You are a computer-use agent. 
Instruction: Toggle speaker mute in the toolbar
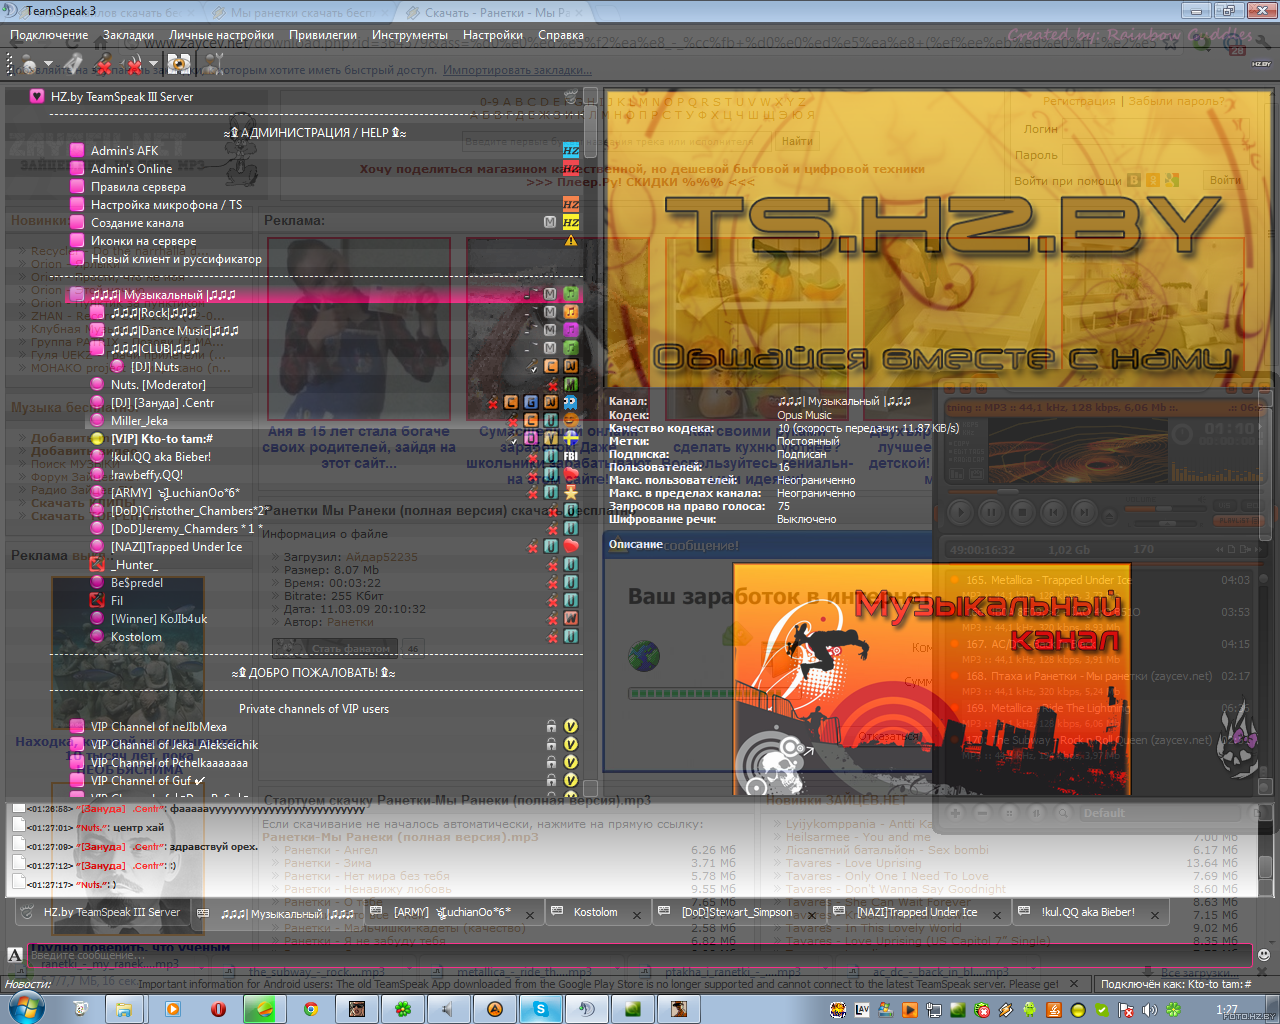[133, 65]
